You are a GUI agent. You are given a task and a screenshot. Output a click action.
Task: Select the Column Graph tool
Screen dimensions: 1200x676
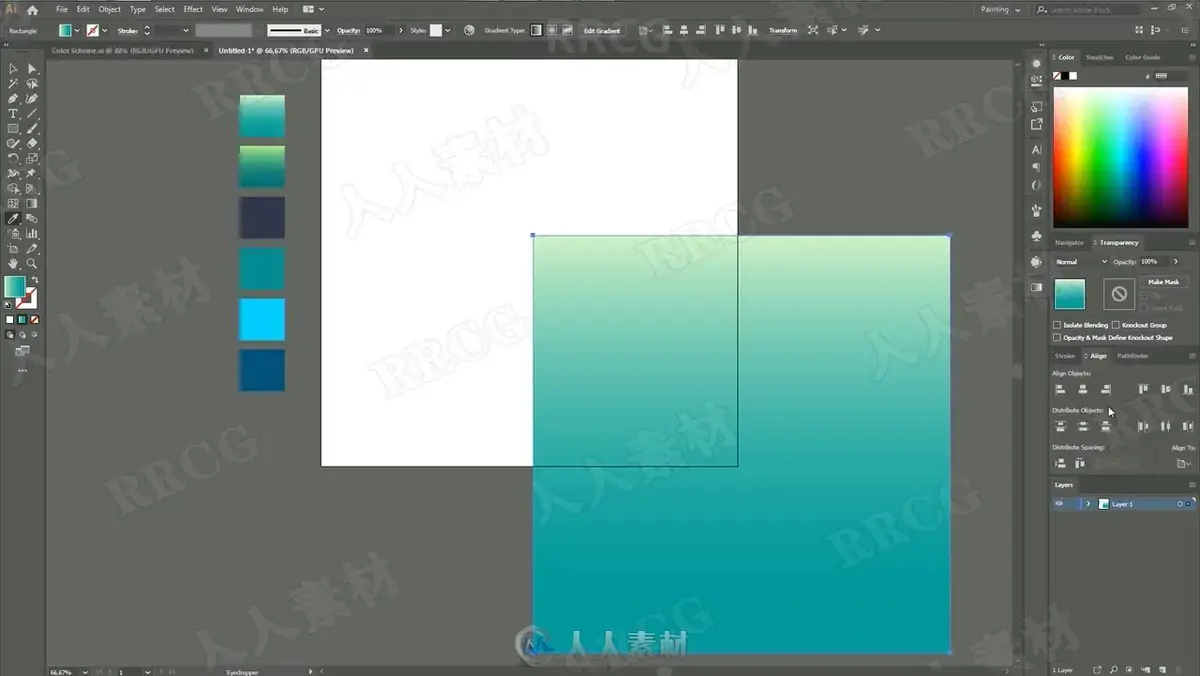coord(32,234)
